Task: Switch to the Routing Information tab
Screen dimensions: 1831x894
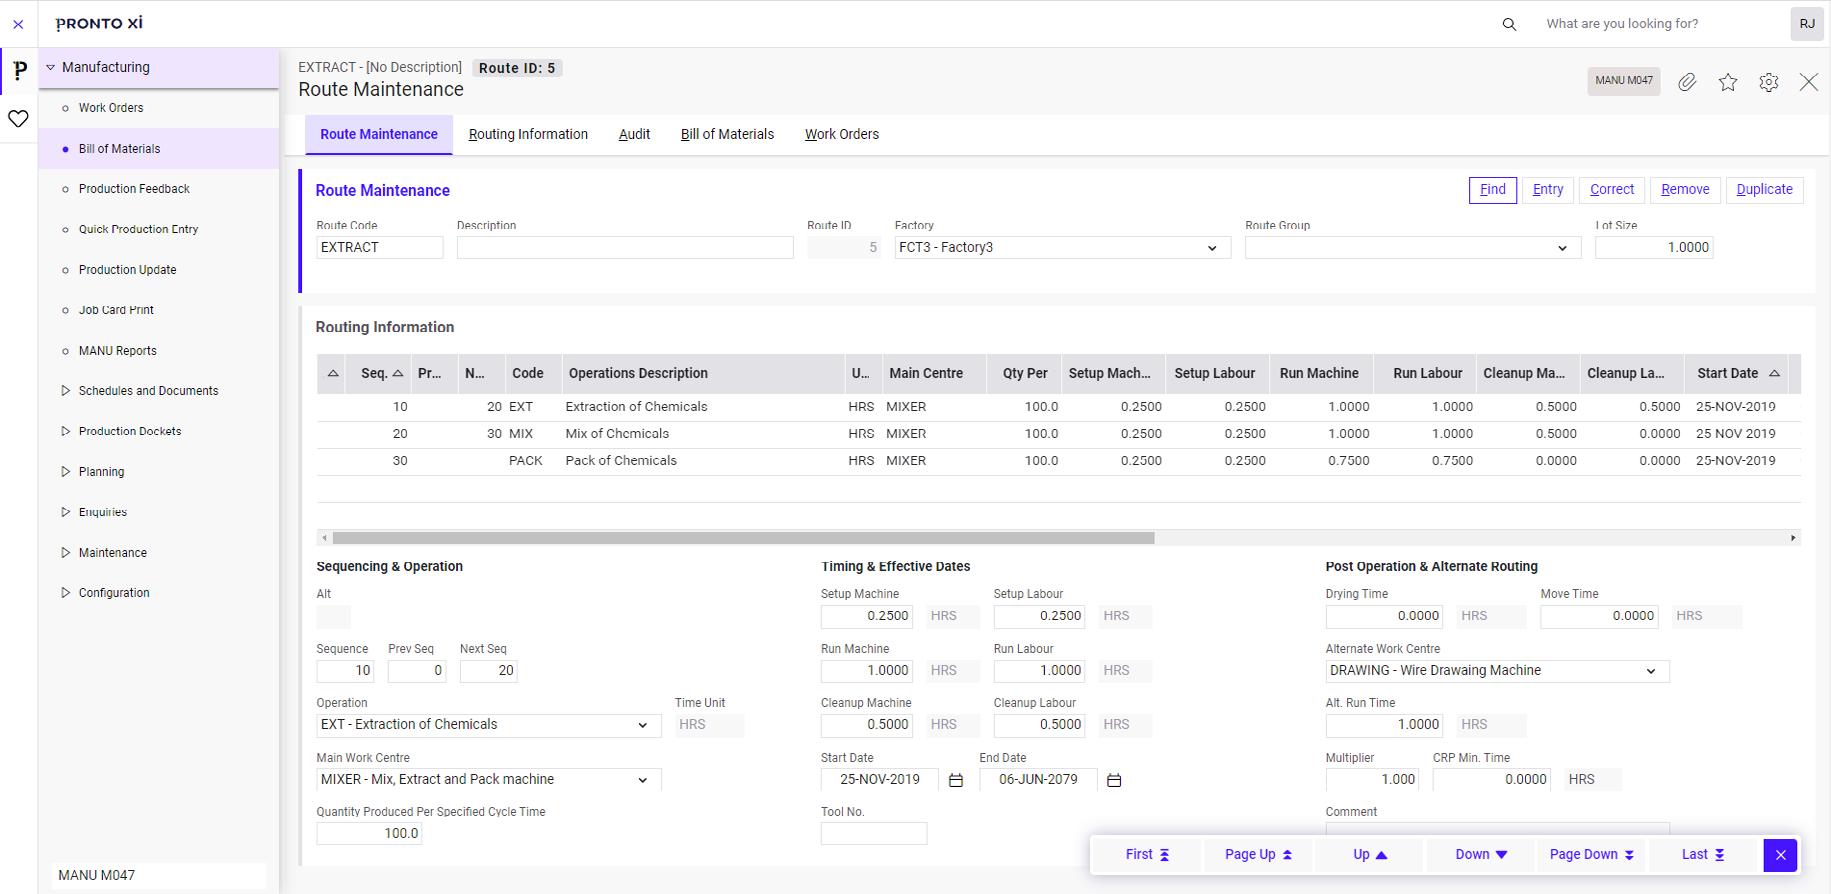Action: 528,134
